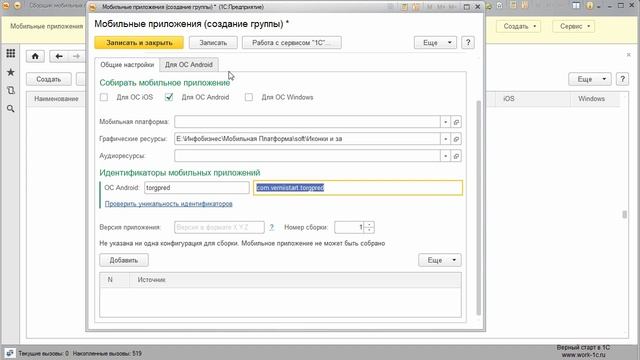
Task: Go to the Home page icon
Action: tap(35, 56)
